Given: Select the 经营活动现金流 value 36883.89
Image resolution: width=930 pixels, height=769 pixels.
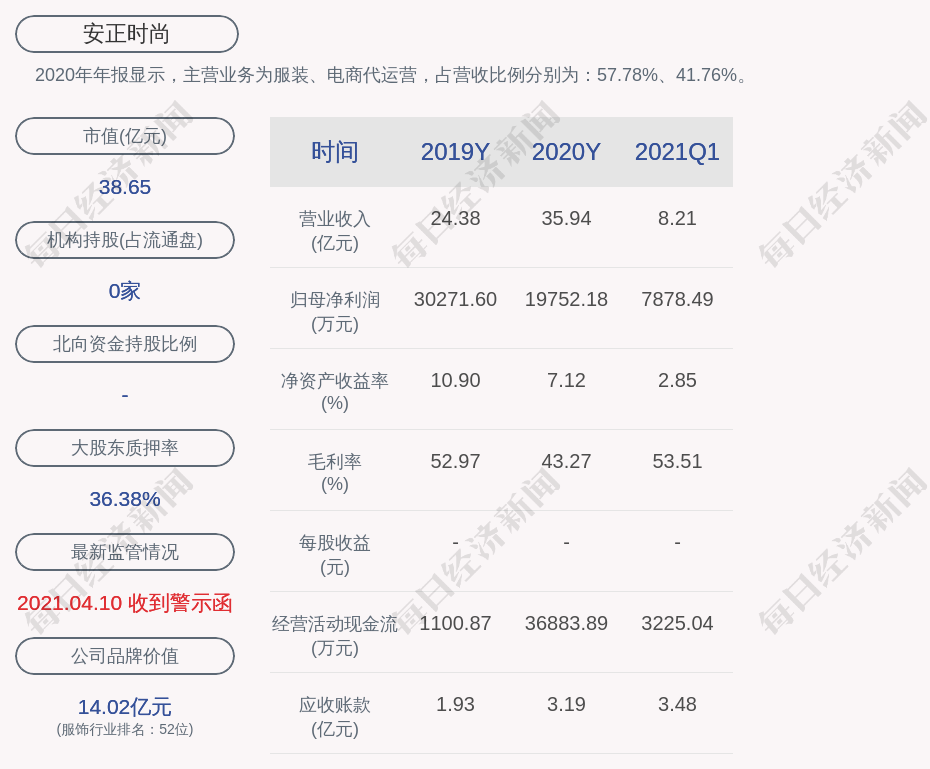Looking at the screenshot, I should pyautogui.click(x=566, y=623).
